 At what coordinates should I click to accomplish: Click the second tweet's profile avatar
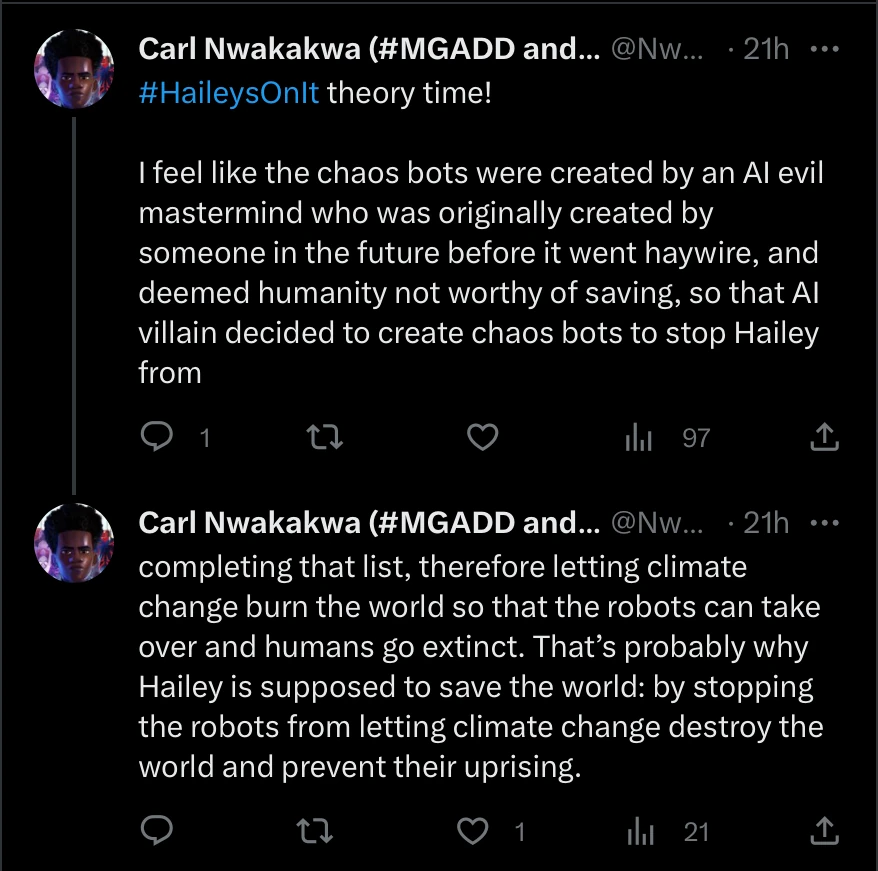pyautogui.click(x=74, y=542)
